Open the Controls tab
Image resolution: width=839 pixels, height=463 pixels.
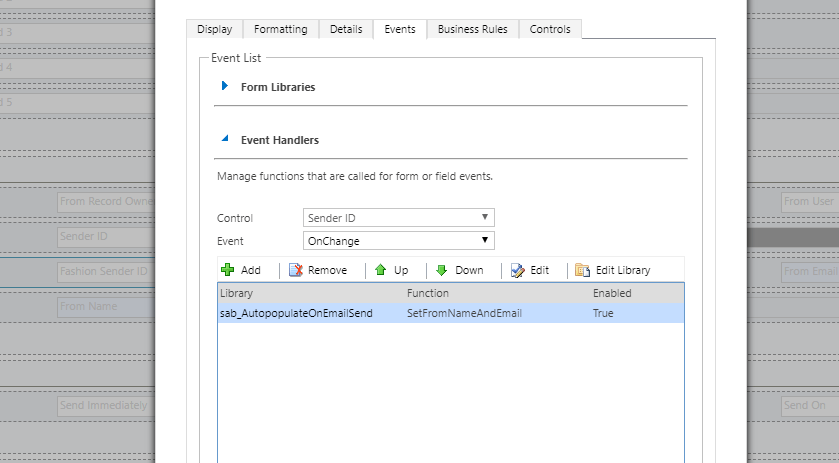click(551, 30)
